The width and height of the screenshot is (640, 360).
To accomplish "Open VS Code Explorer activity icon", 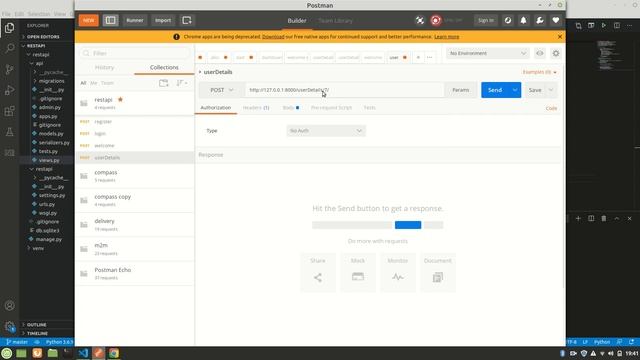I will click(x=9, y=28).
